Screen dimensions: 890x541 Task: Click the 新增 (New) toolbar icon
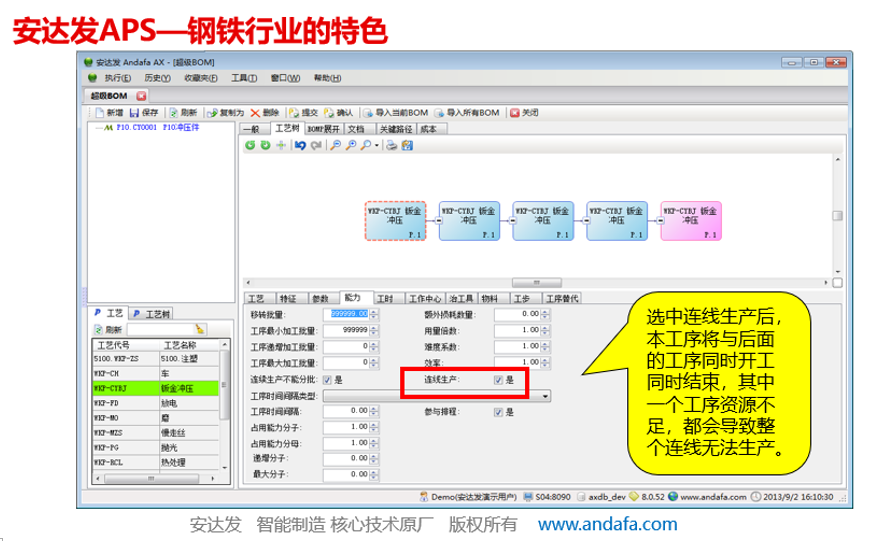point(99,113)
